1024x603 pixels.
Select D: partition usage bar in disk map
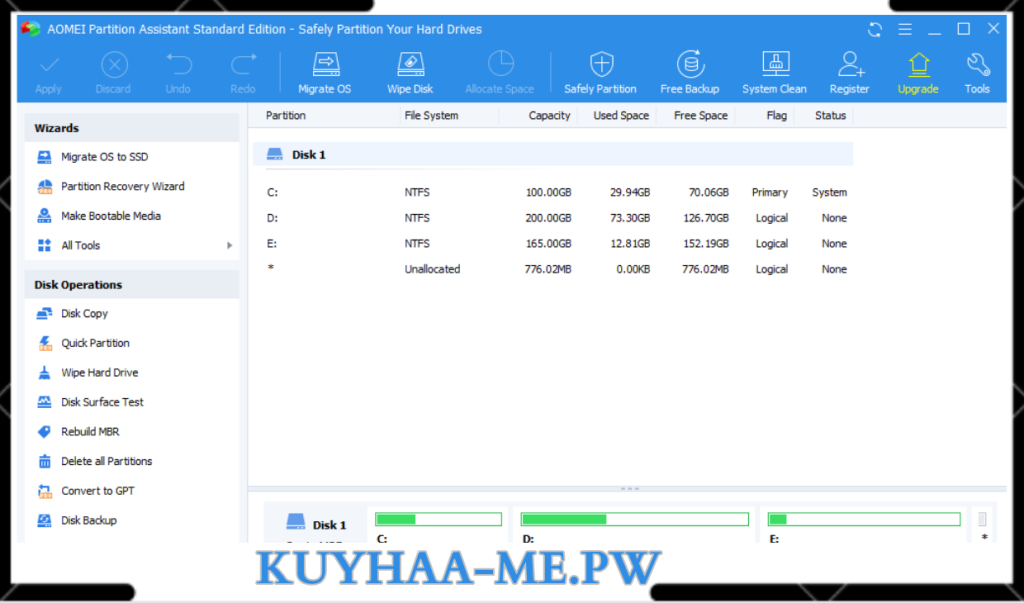point(635,519)
